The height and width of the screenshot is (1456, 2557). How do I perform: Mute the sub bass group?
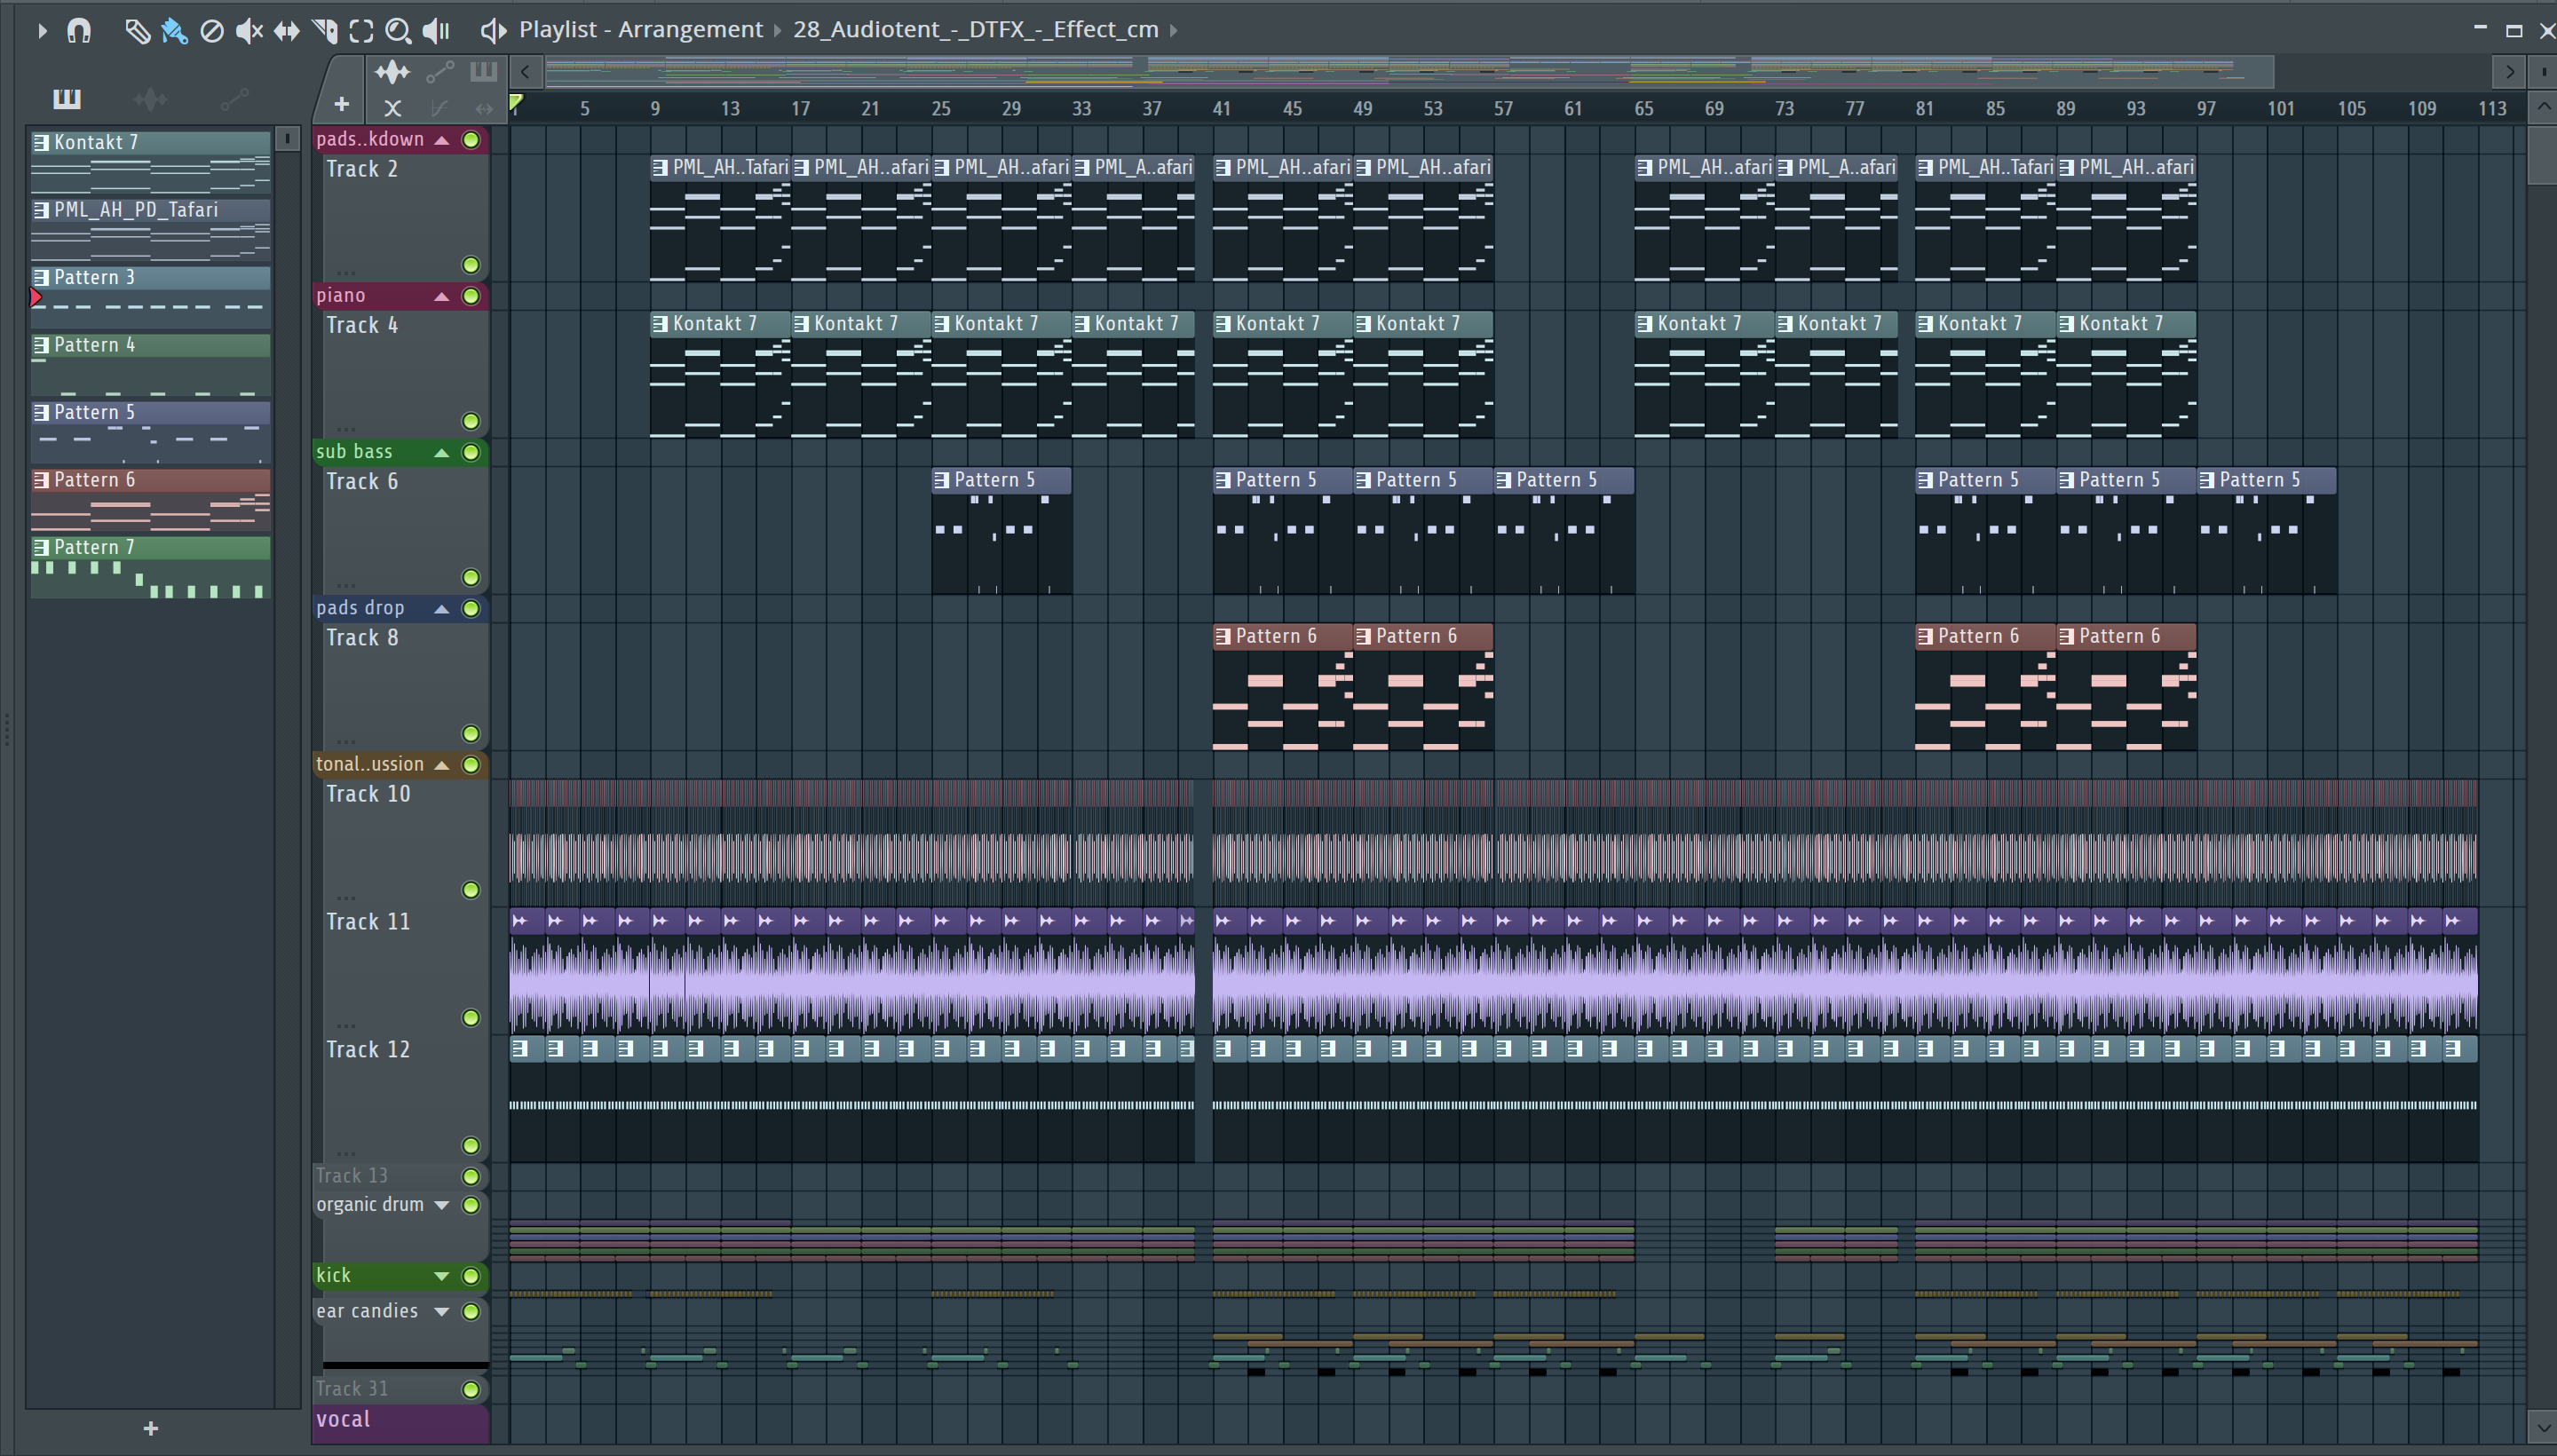coord(470,452)
